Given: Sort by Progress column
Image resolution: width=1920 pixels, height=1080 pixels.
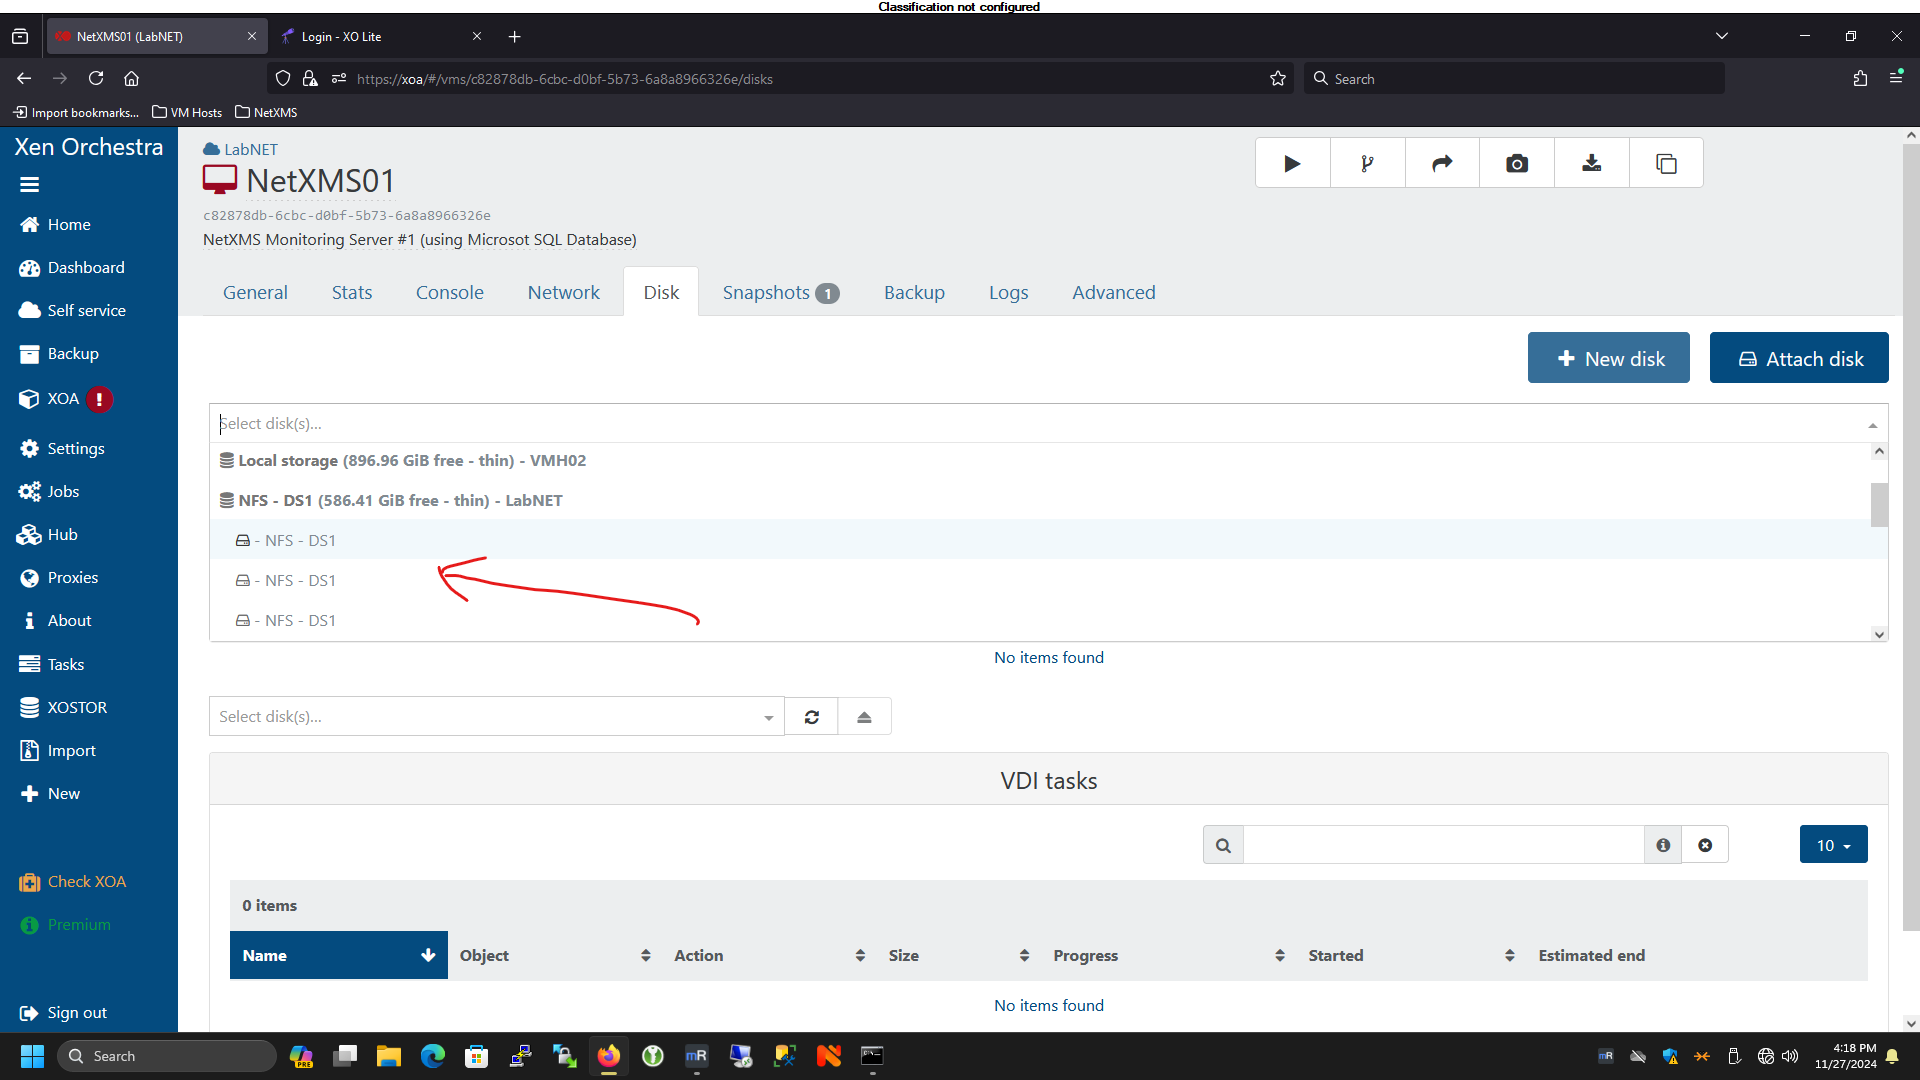Looking at the screenshot, I should [x=1169, y=956].
